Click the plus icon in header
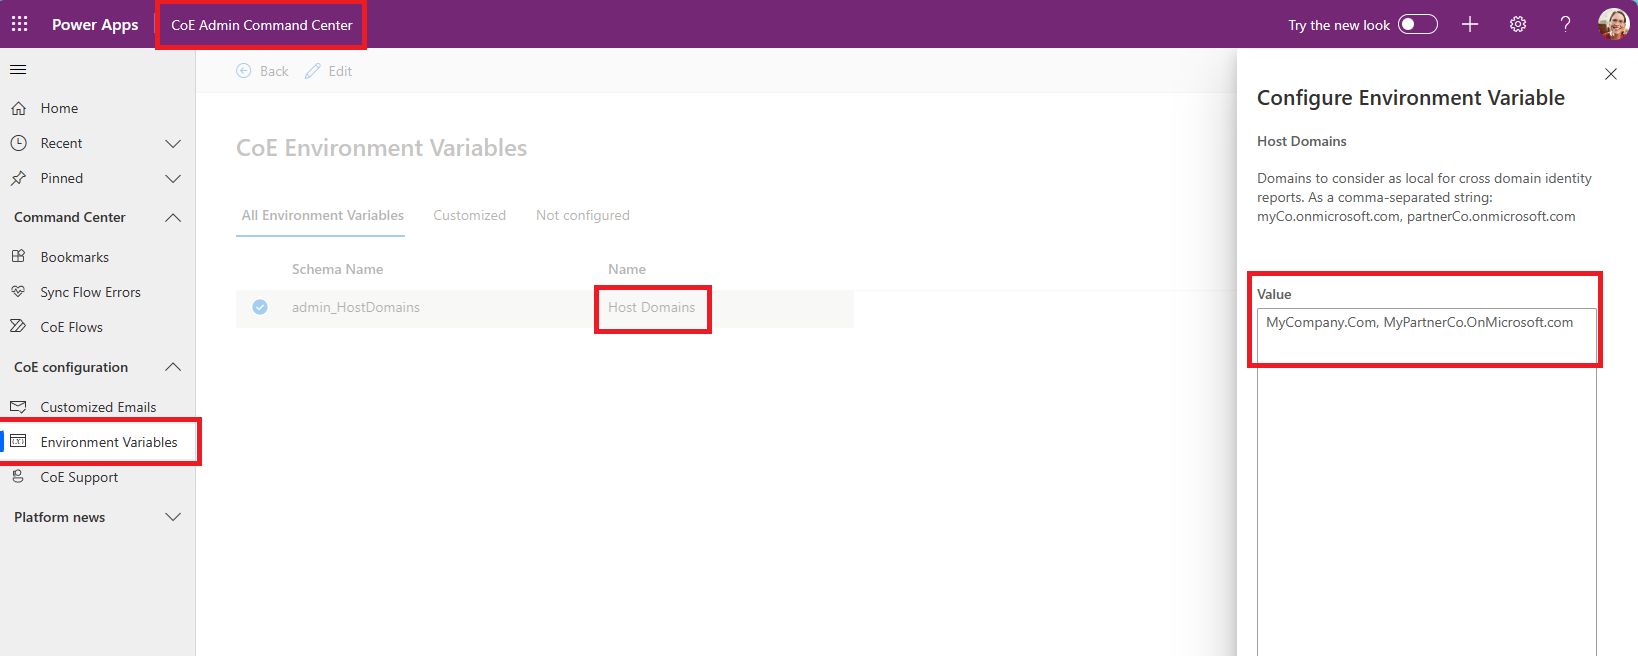 [x=1470, y=24]
